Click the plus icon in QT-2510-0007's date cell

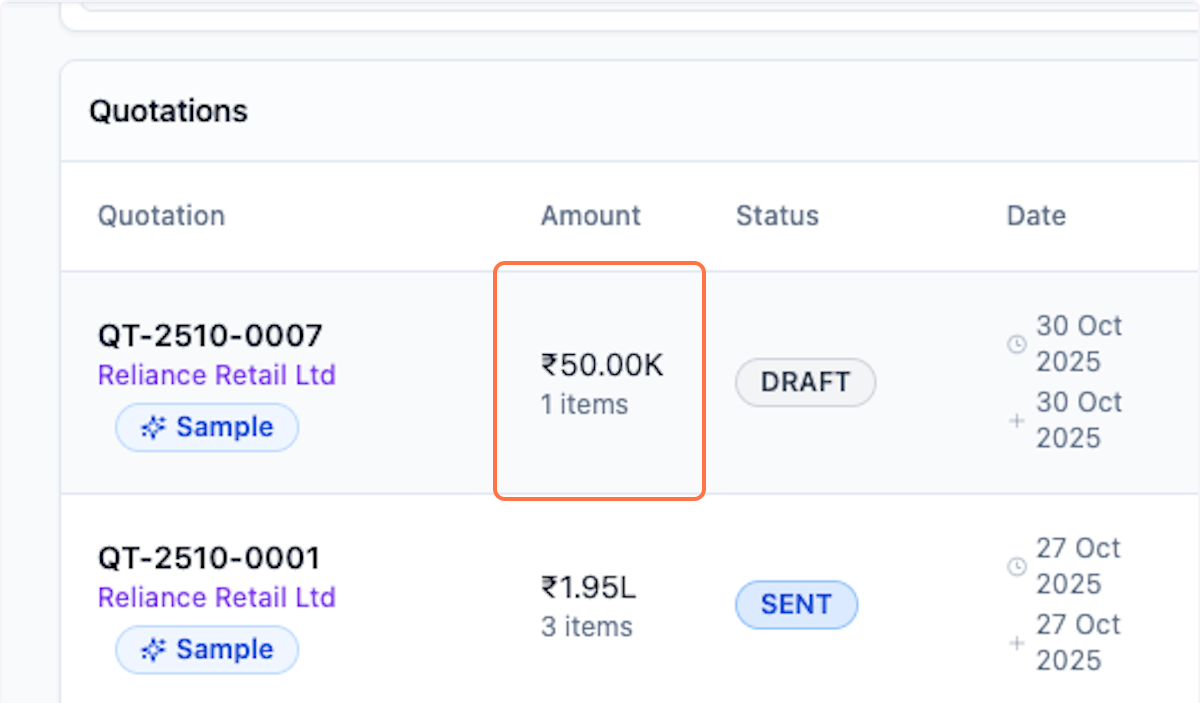[x=1016, y=420]
